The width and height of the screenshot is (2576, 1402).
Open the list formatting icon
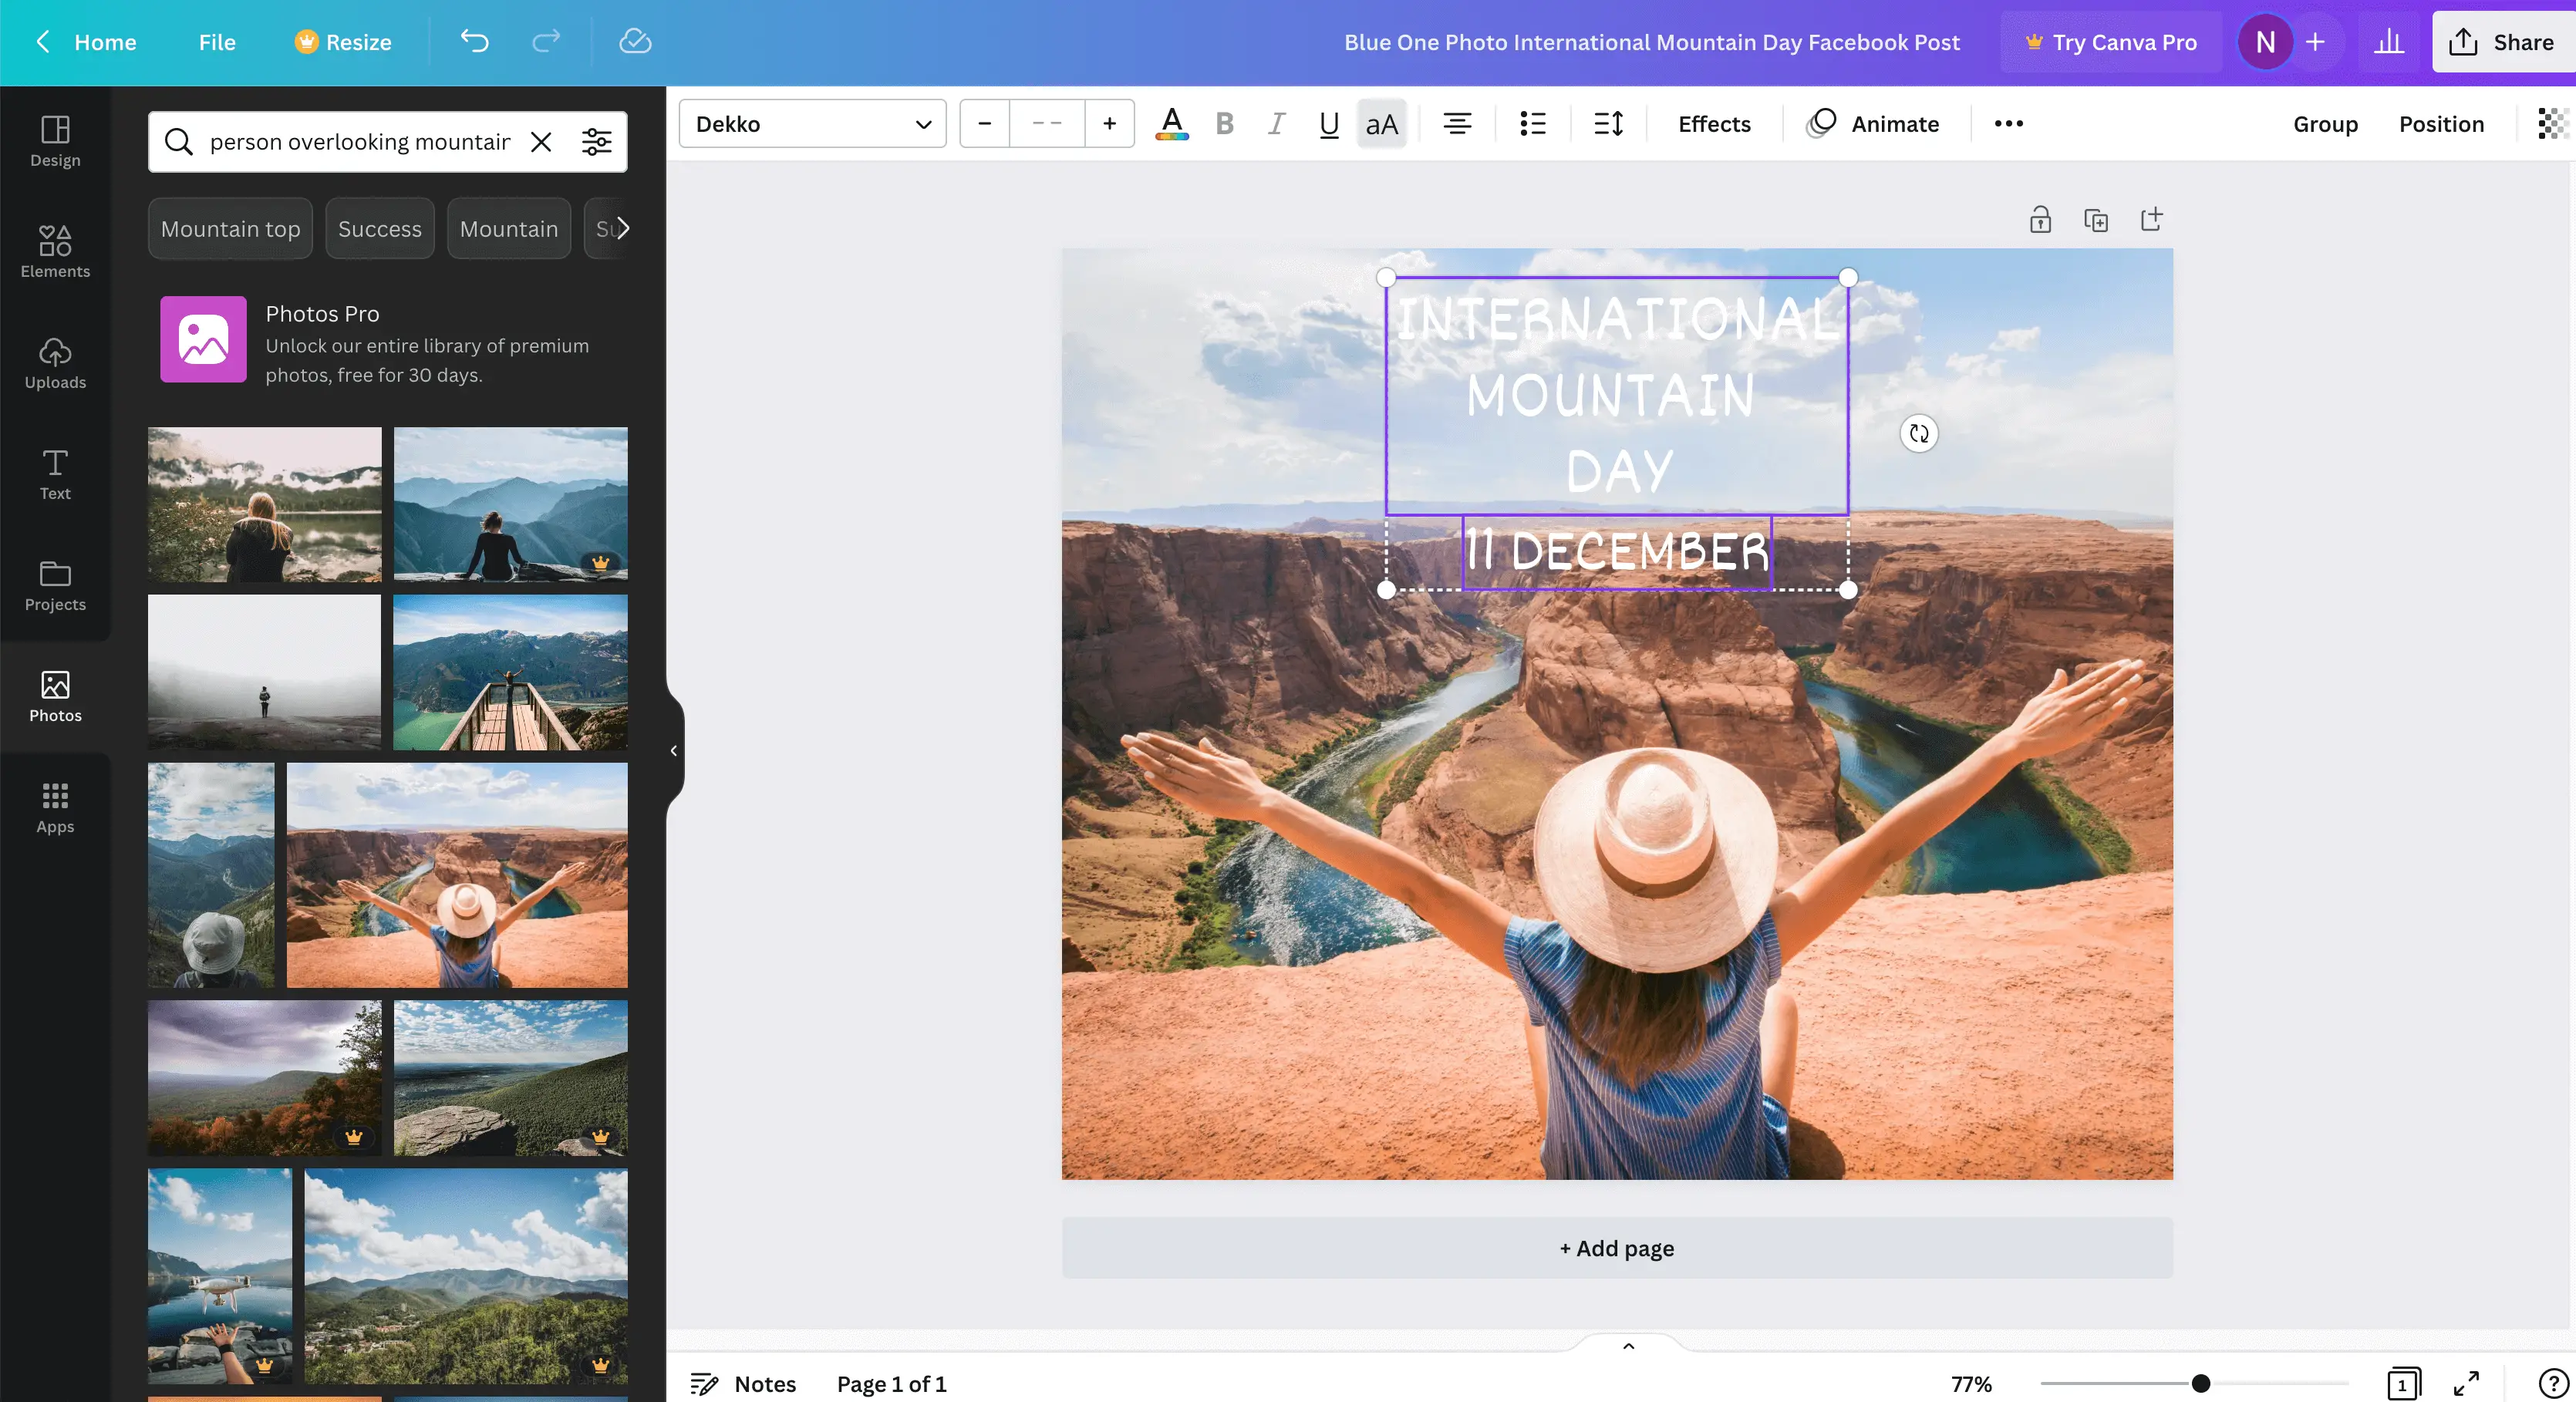tap(1532, 123)
